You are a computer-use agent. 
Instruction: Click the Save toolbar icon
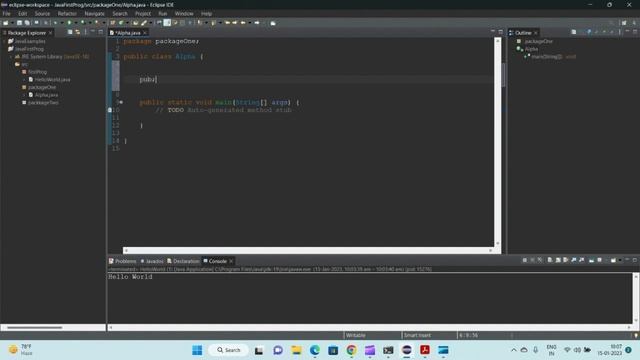pos(19,23)
